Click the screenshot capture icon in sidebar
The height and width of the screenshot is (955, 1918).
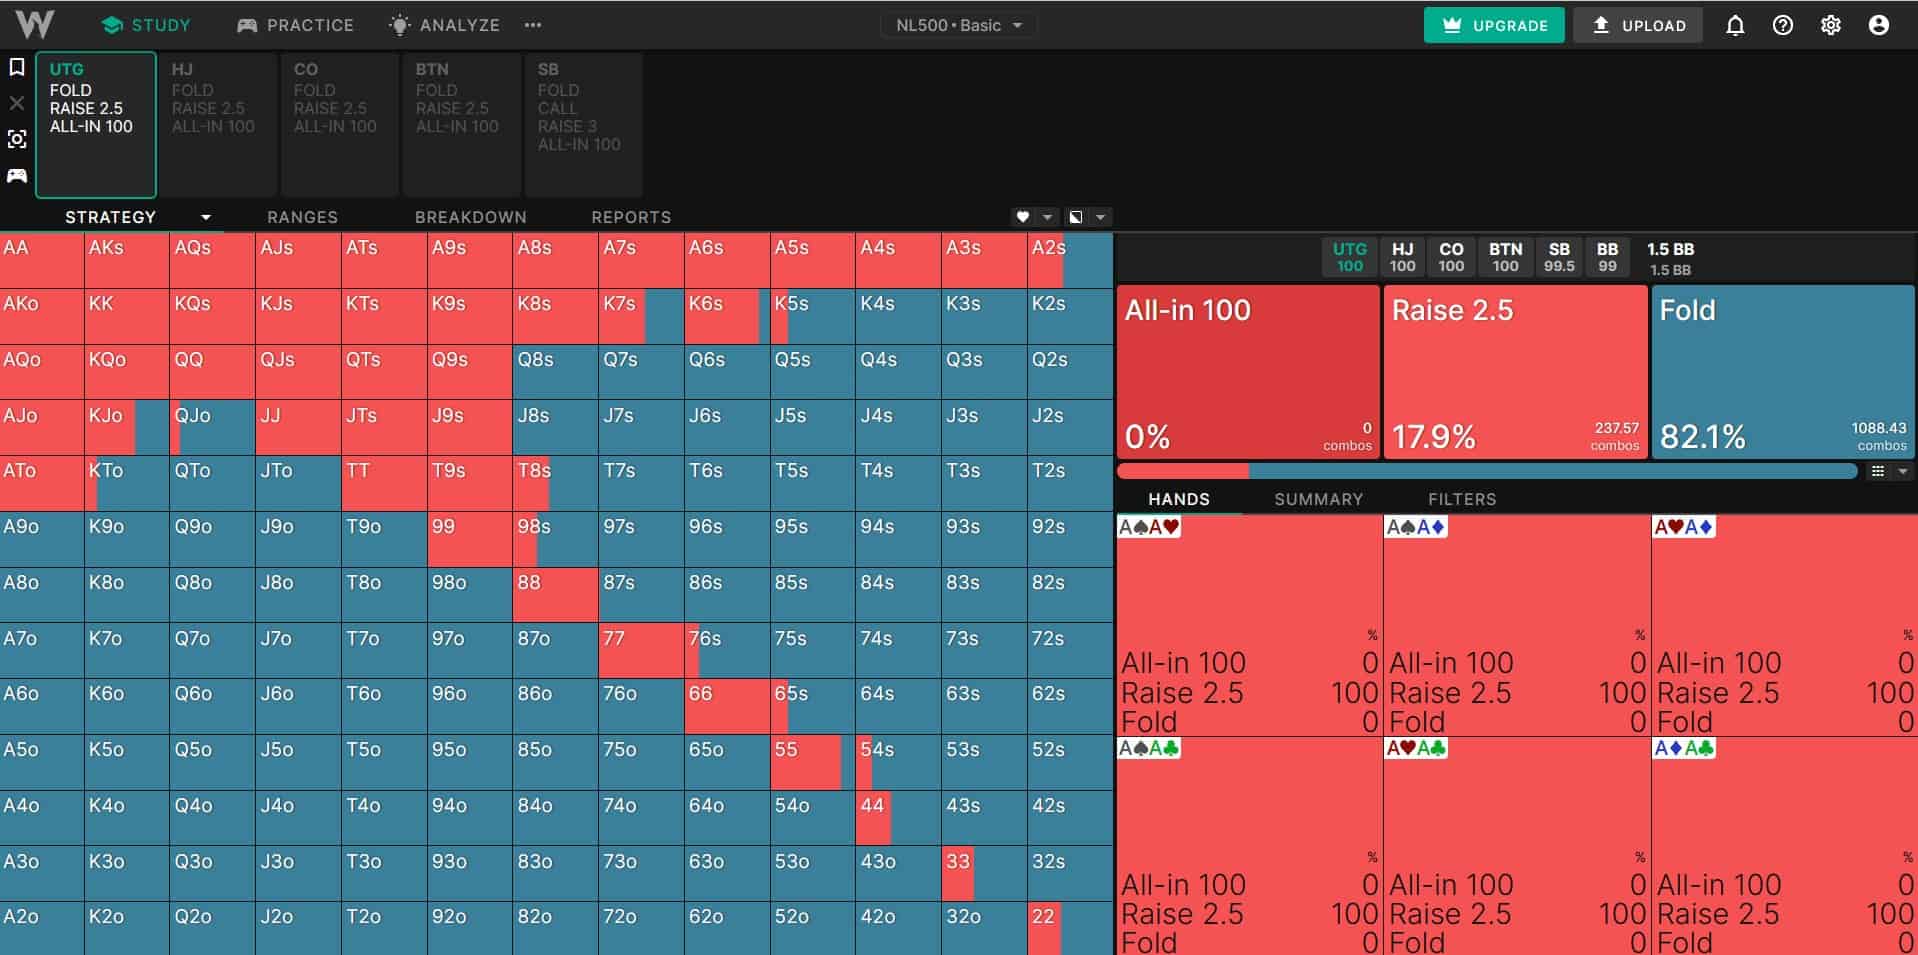[x=17, y=139]
